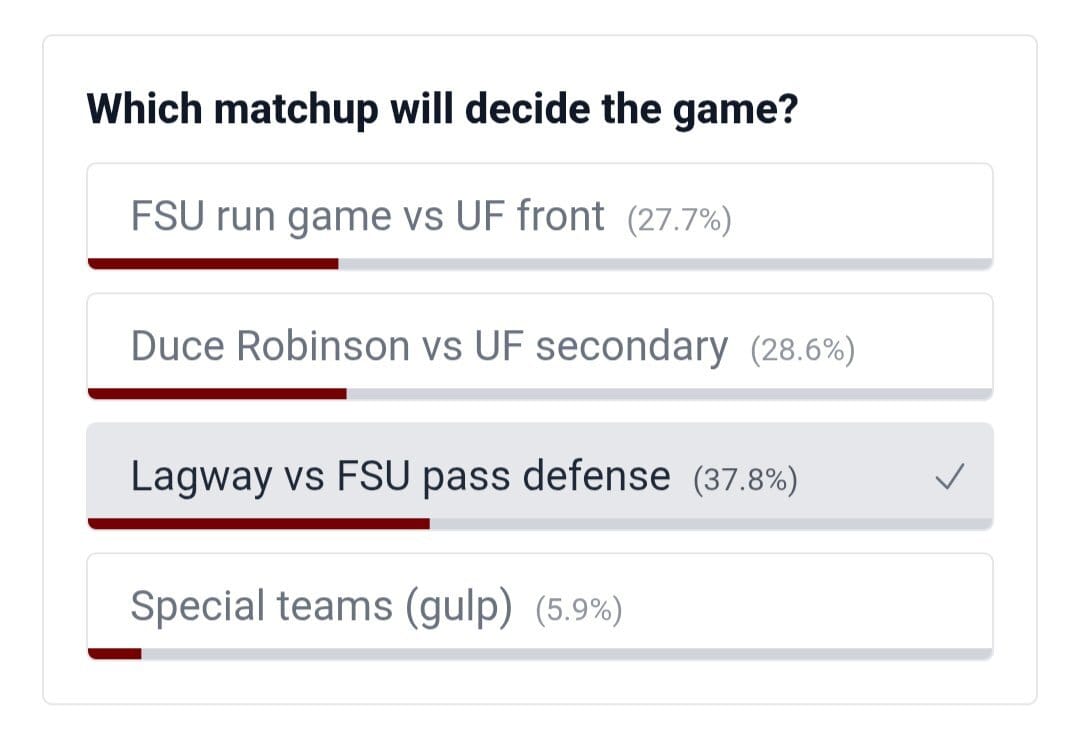
Task: Click gray unfilled bar under Special teams
Action: 566,654
